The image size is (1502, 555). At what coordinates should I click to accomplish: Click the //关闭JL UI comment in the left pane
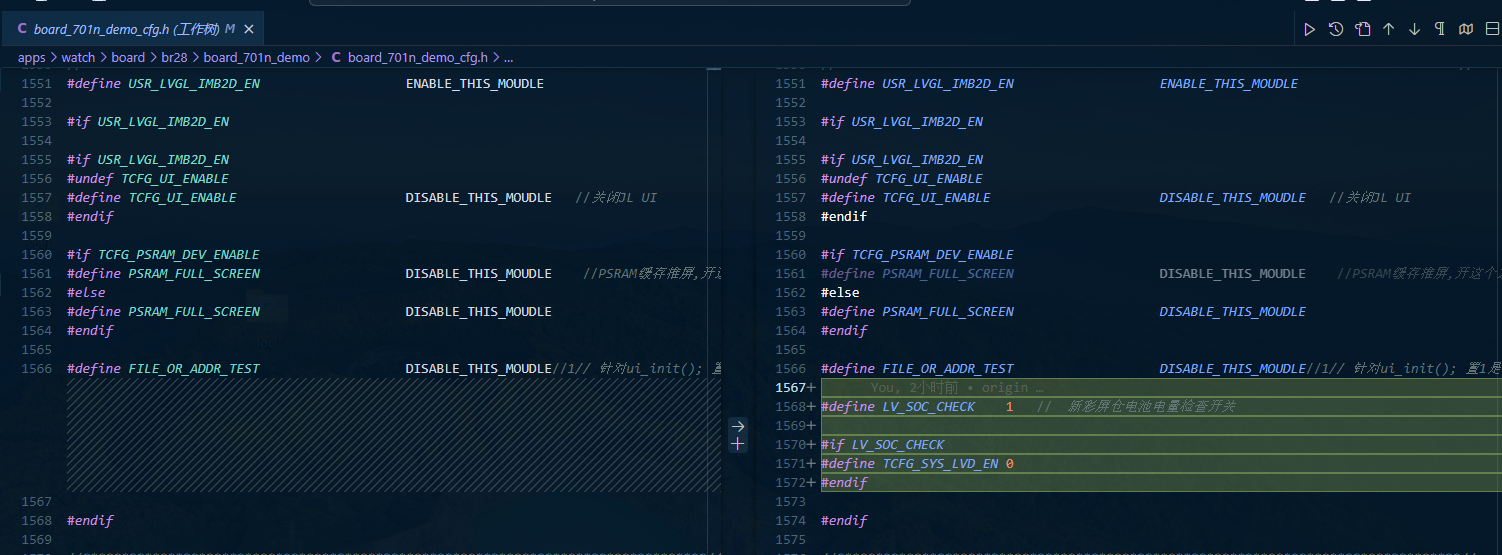click(x=616, y=198)
